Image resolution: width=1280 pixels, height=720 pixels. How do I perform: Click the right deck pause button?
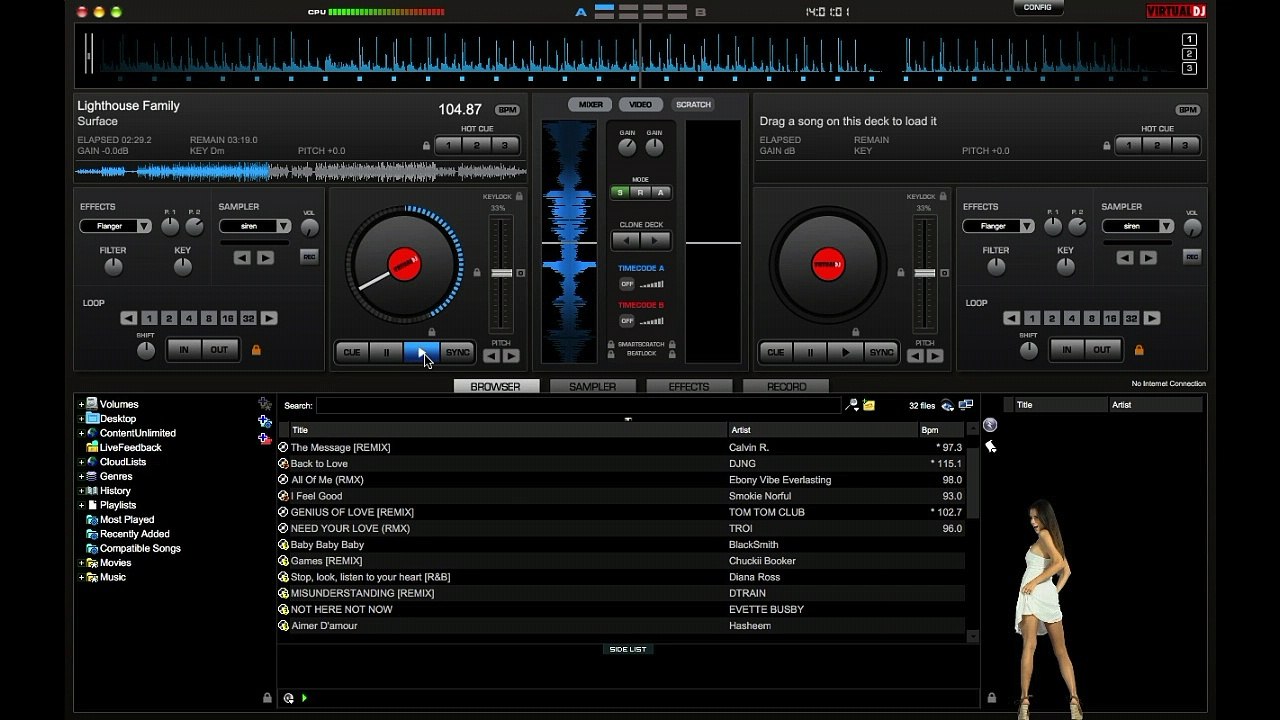pyautogui.click(x=810, y=352)
